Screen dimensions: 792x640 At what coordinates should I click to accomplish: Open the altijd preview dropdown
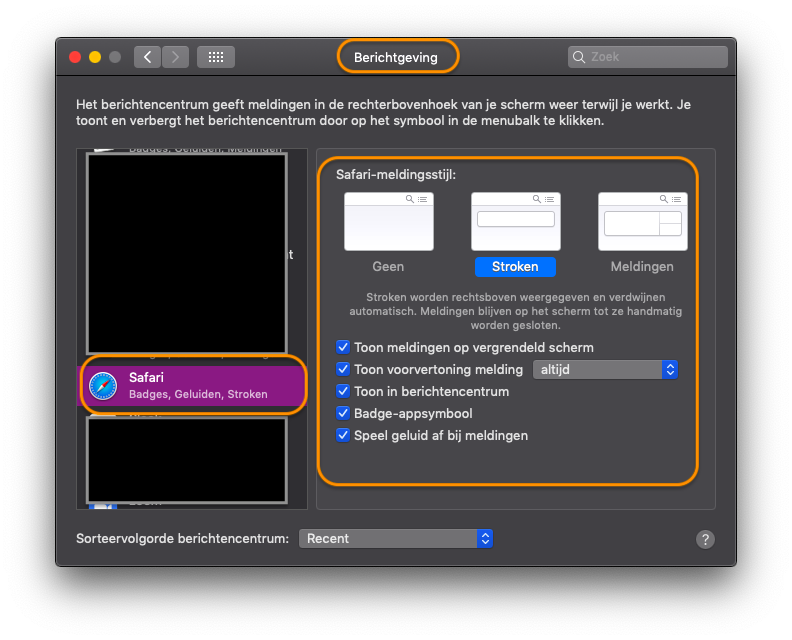605,370
